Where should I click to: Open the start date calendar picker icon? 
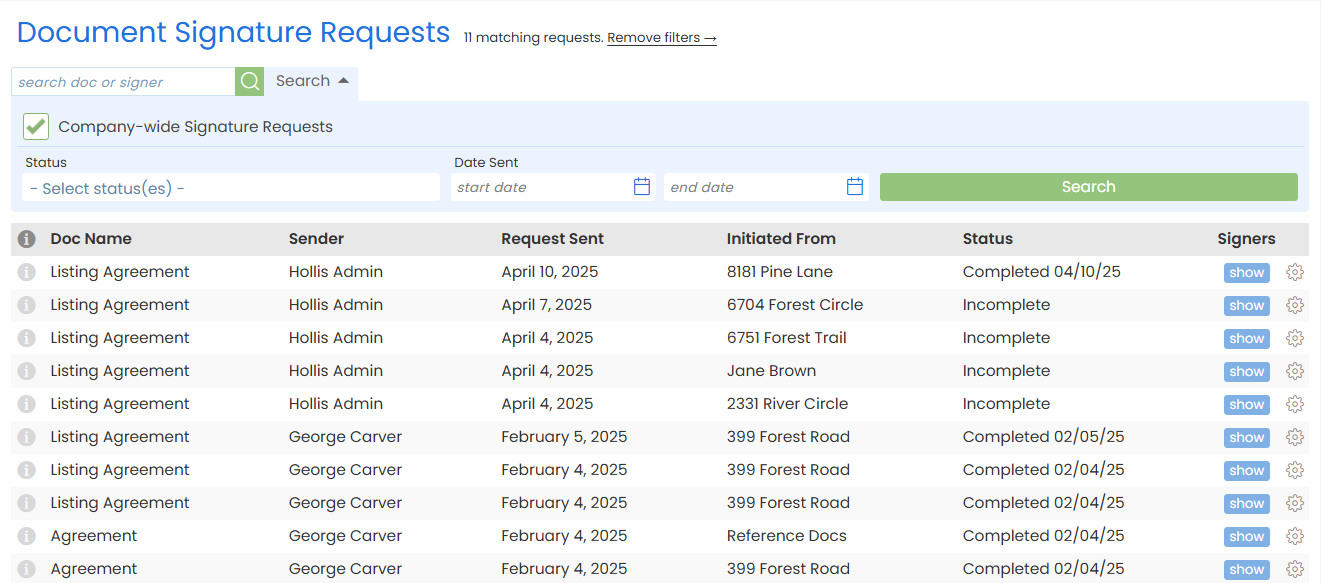642,187
